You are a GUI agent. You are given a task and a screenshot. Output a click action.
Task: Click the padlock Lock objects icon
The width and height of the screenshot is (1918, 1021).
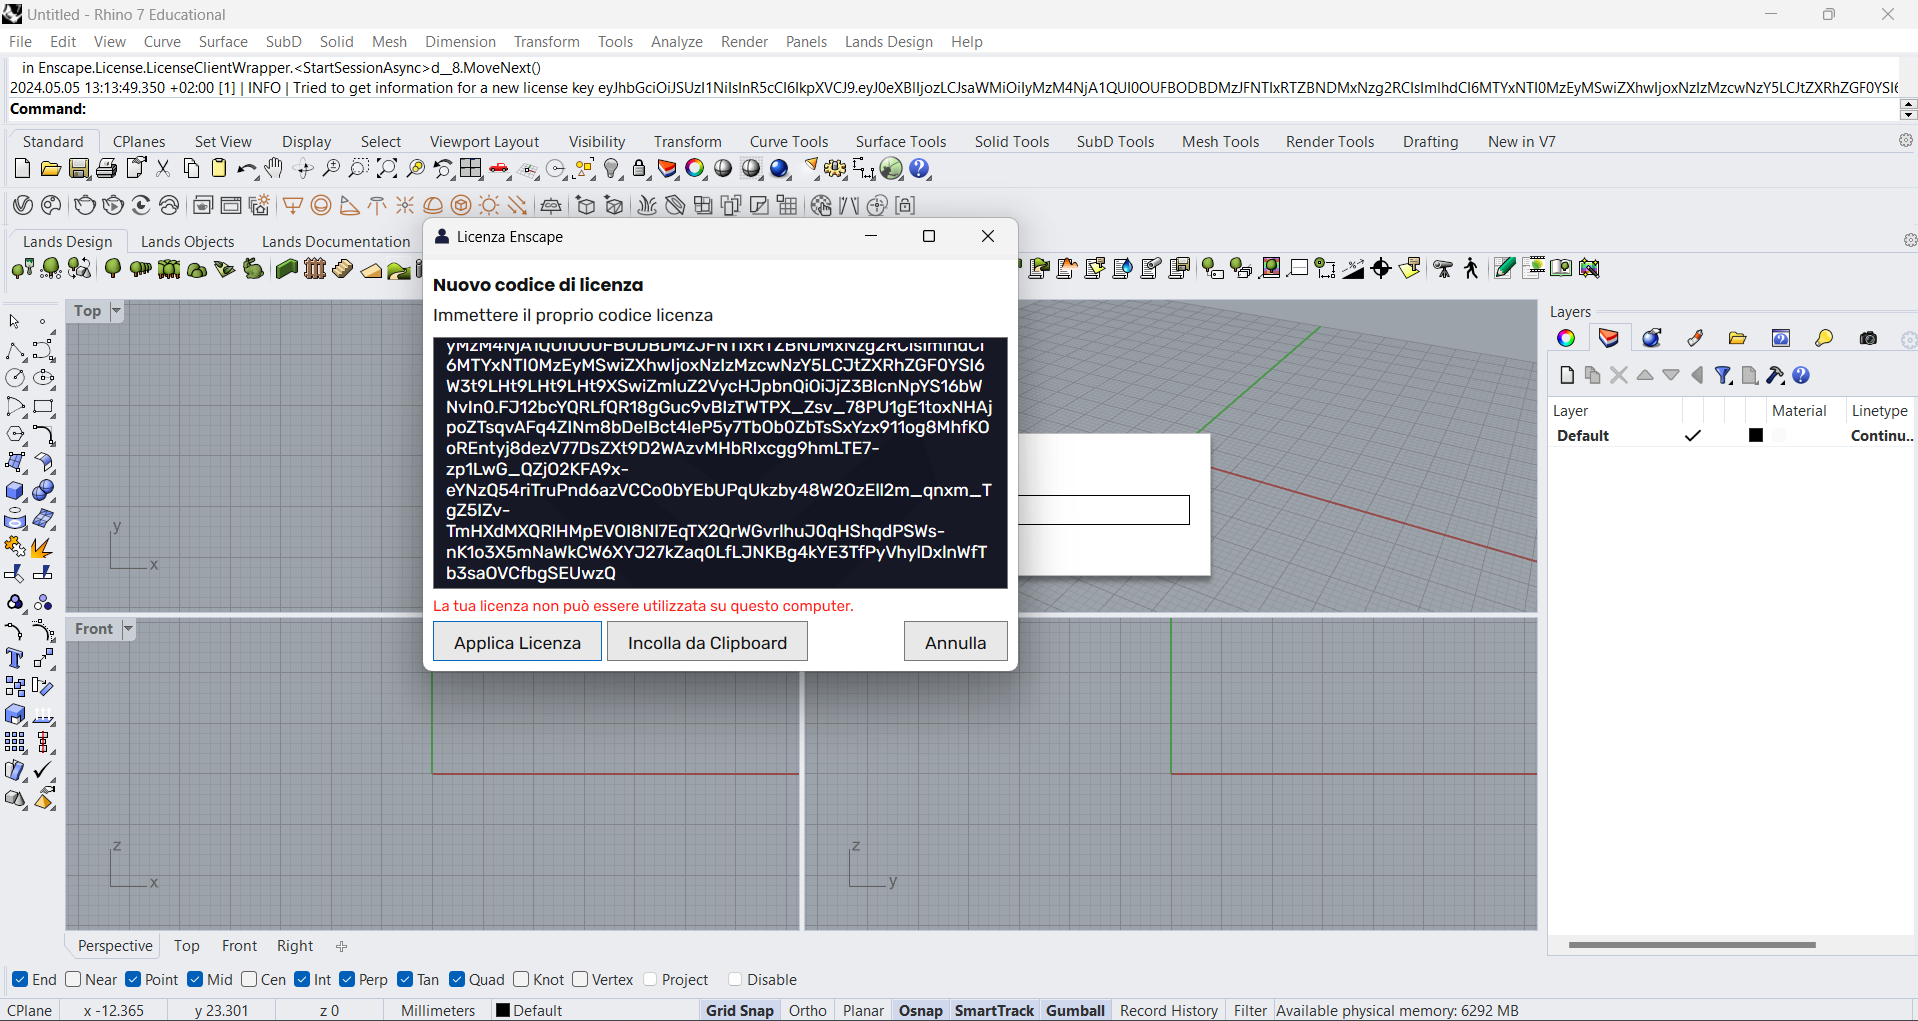coord(640,169)
